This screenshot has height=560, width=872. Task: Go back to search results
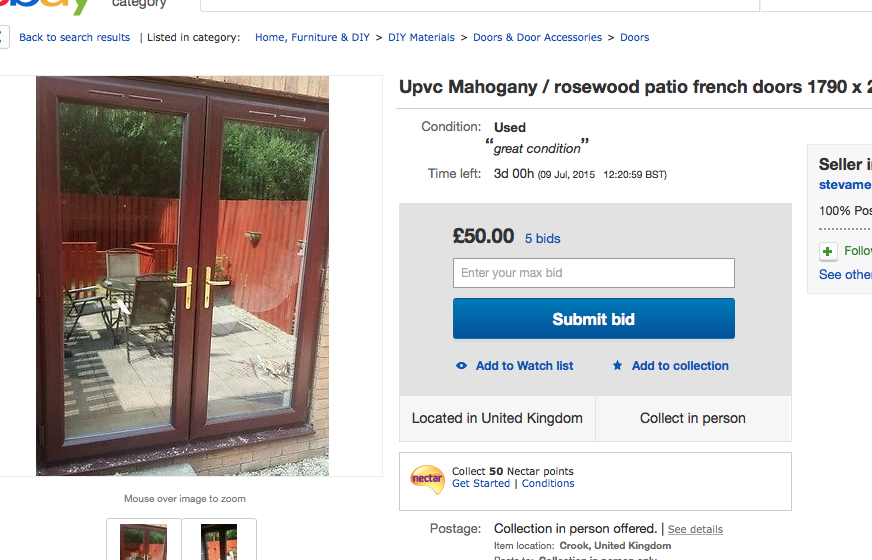click(x=75, y=37)
